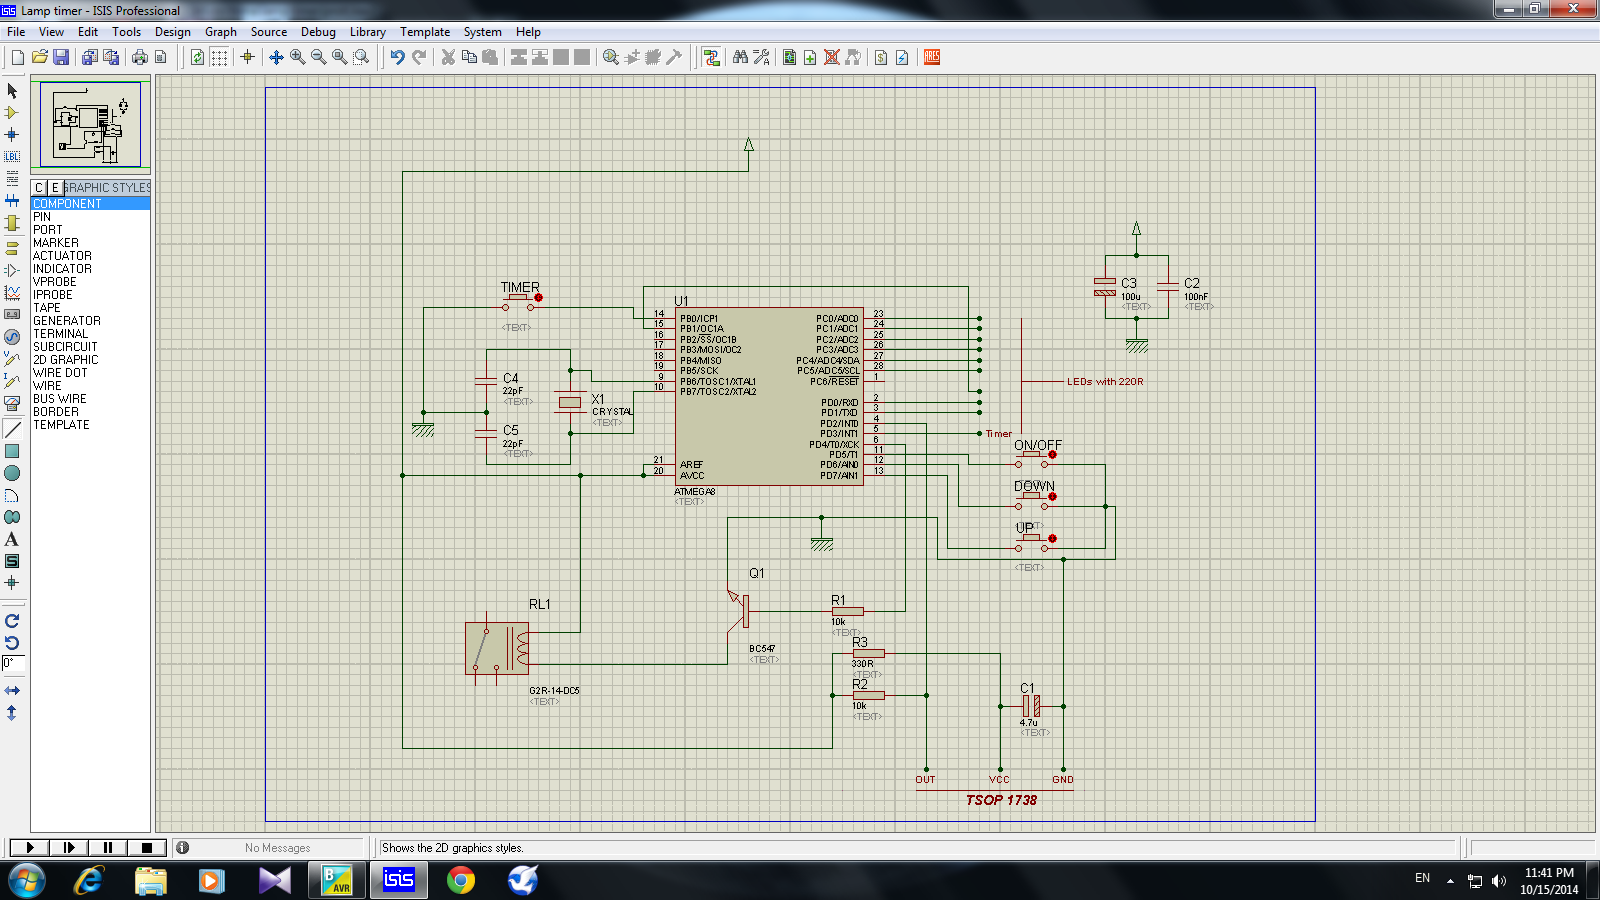The image size is (1600, 900).
Task: Open the Debug menu
Action: [318, 32]
